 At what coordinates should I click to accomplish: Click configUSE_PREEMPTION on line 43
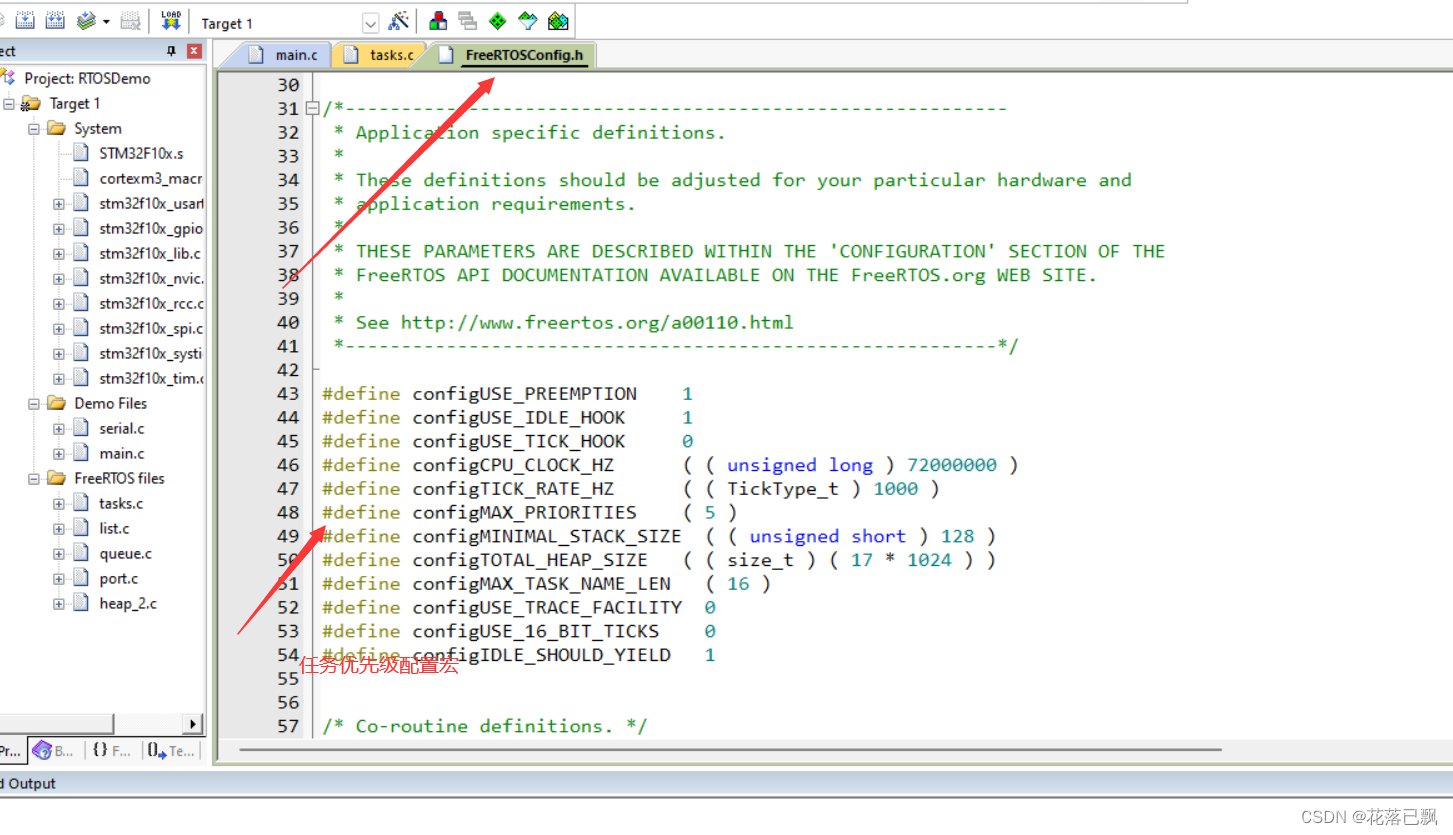click(x=524, y=394)
